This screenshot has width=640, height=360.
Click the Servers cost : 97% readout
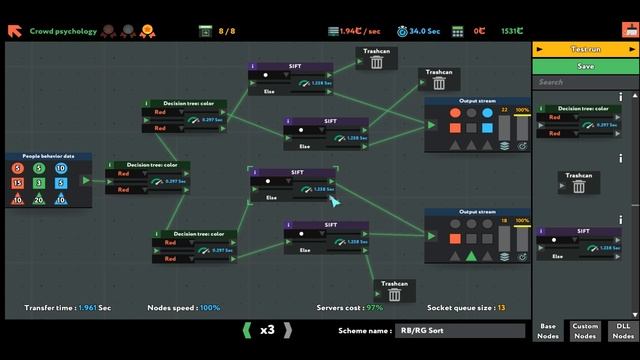pyautogui.click(x=350, y=308)
